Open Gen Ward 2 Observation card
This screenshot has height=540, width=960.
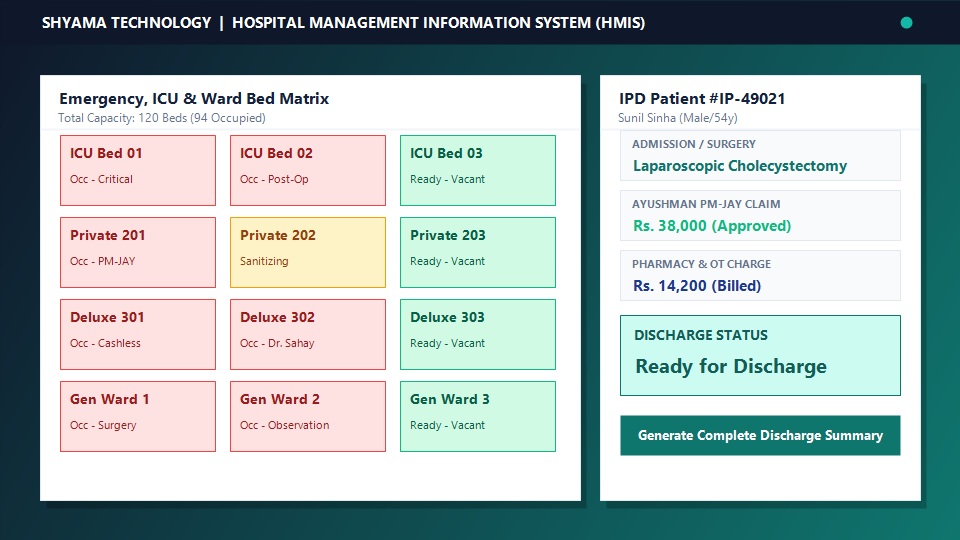(308, 416)
